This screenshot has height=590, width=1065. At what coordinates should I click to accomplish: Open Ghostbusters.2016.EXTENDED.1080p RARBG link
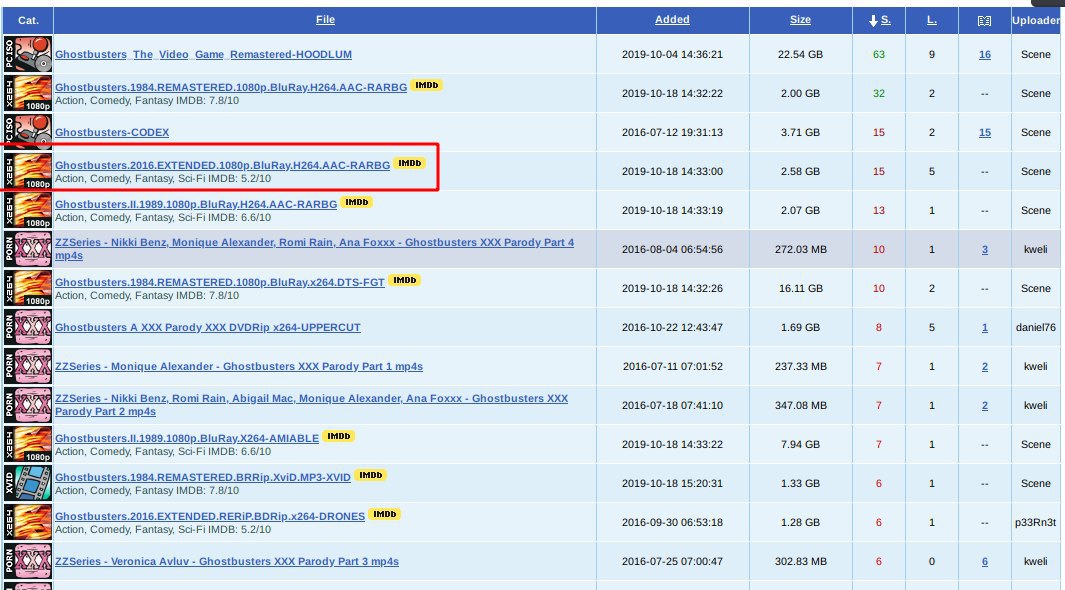pyautogui.click(x=223, y=165)
